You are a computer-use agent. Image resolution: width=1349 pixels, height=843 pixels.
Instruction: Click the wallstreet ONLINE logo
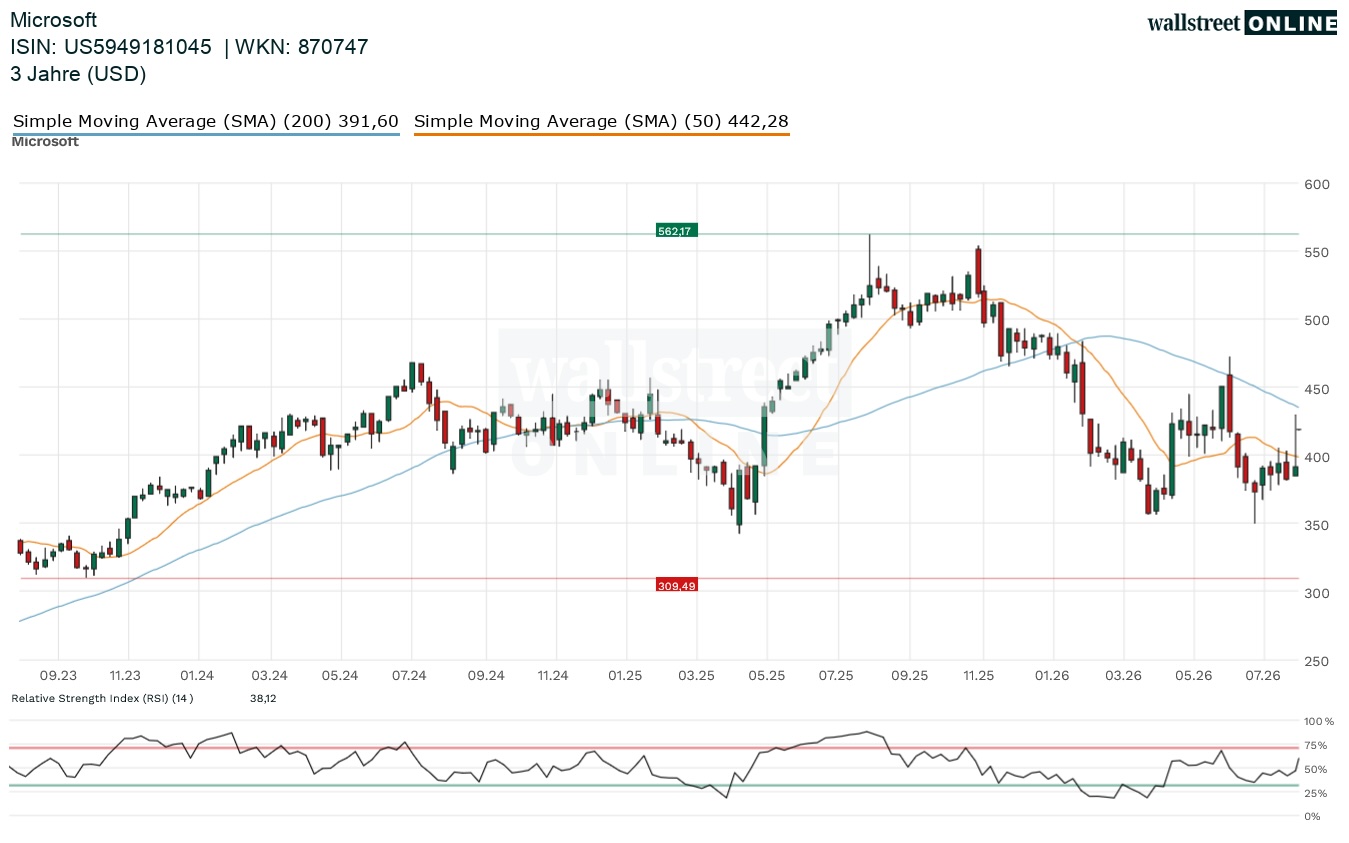coord(1241,23)
